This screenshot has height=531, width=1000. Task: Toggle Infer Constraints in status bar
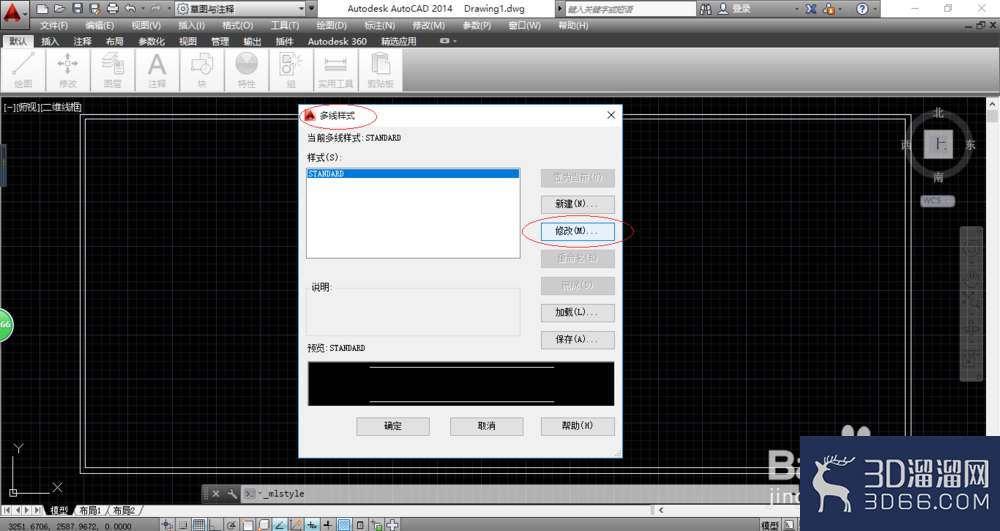point(166,525)
